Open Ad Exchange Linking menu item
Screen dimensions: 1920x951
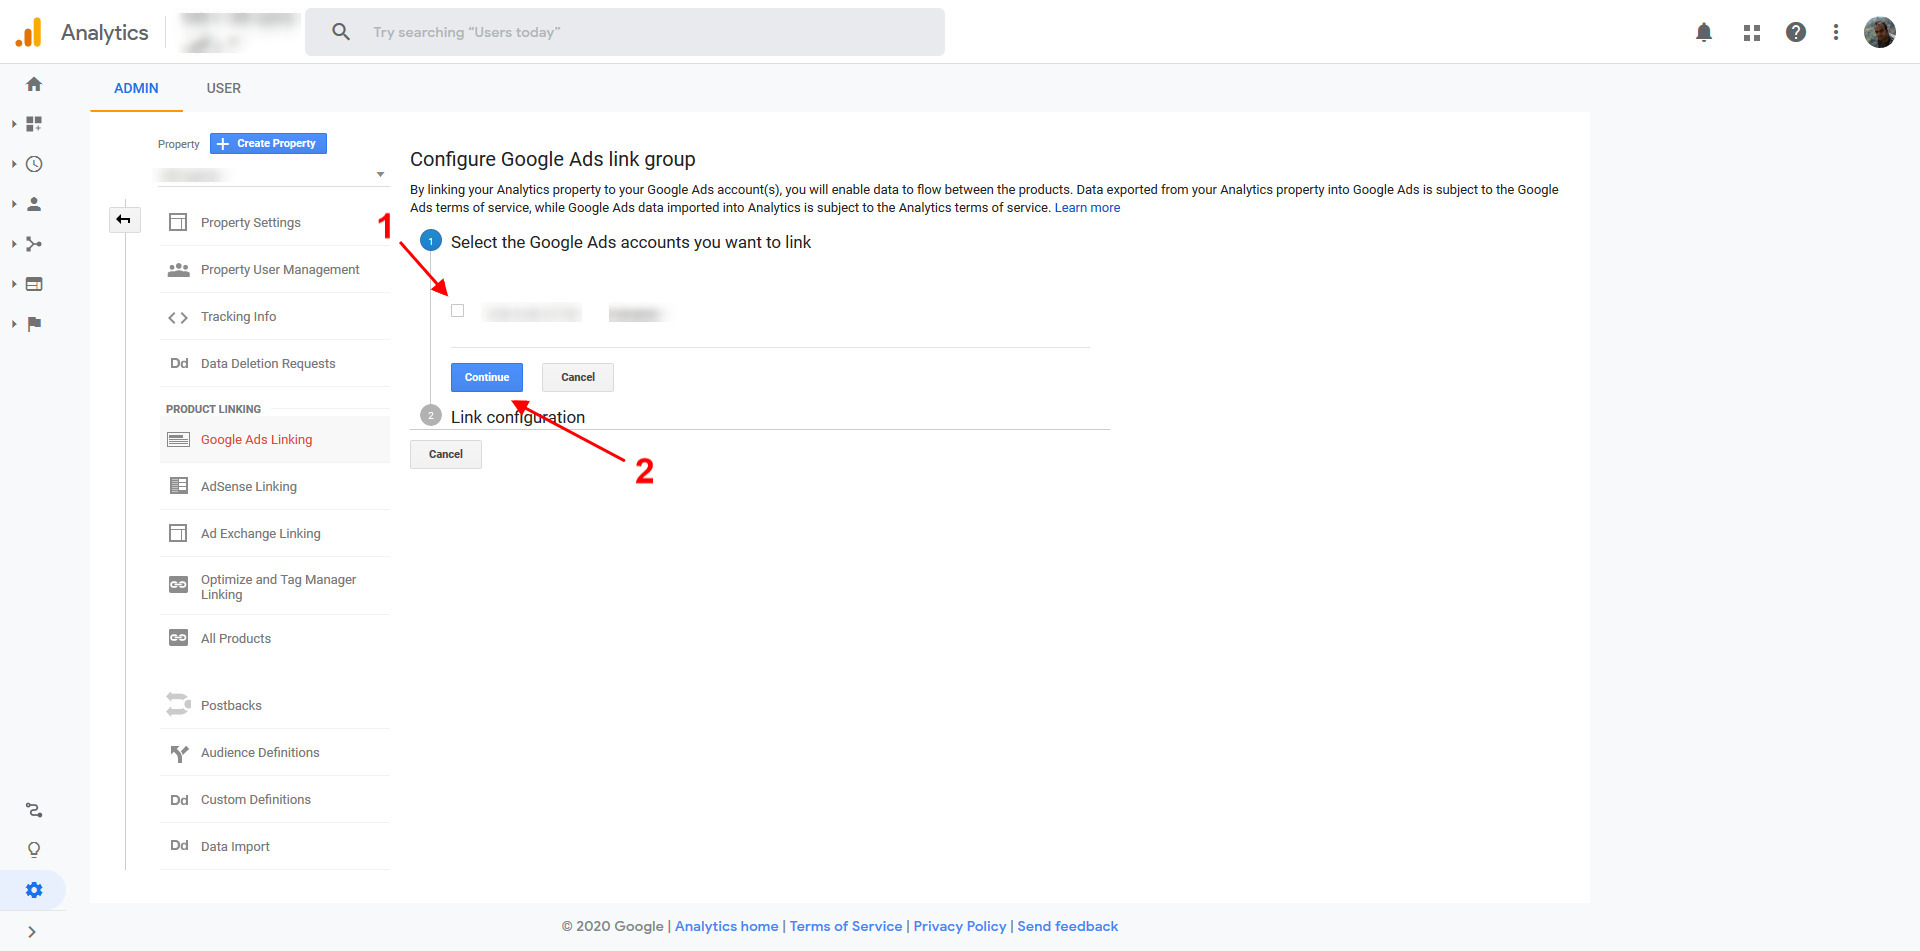coord(275,533)
